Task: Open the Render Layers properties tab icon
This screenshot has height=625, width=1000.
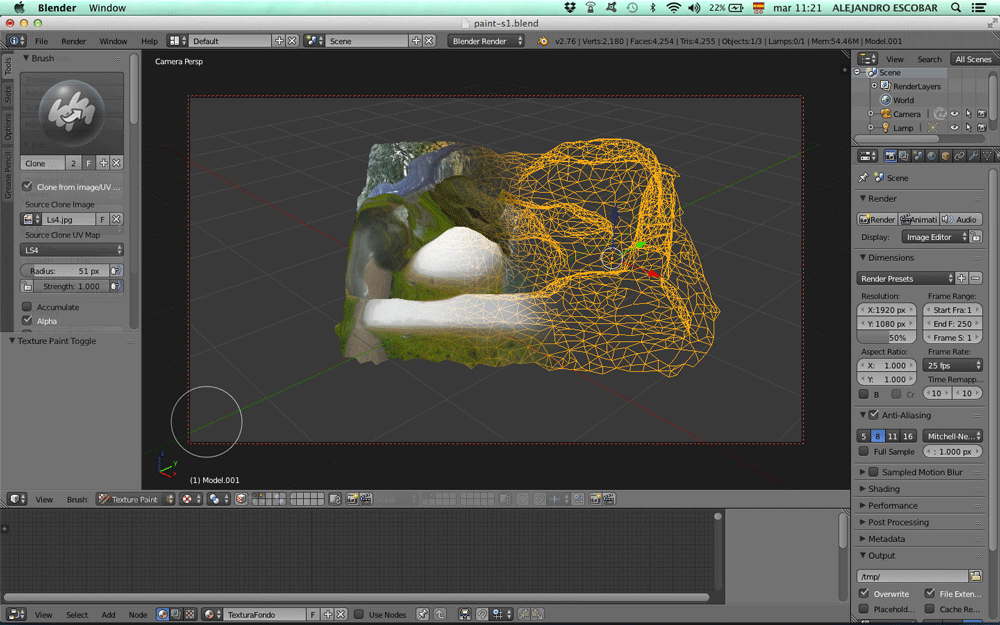Action: click(903, 155)
